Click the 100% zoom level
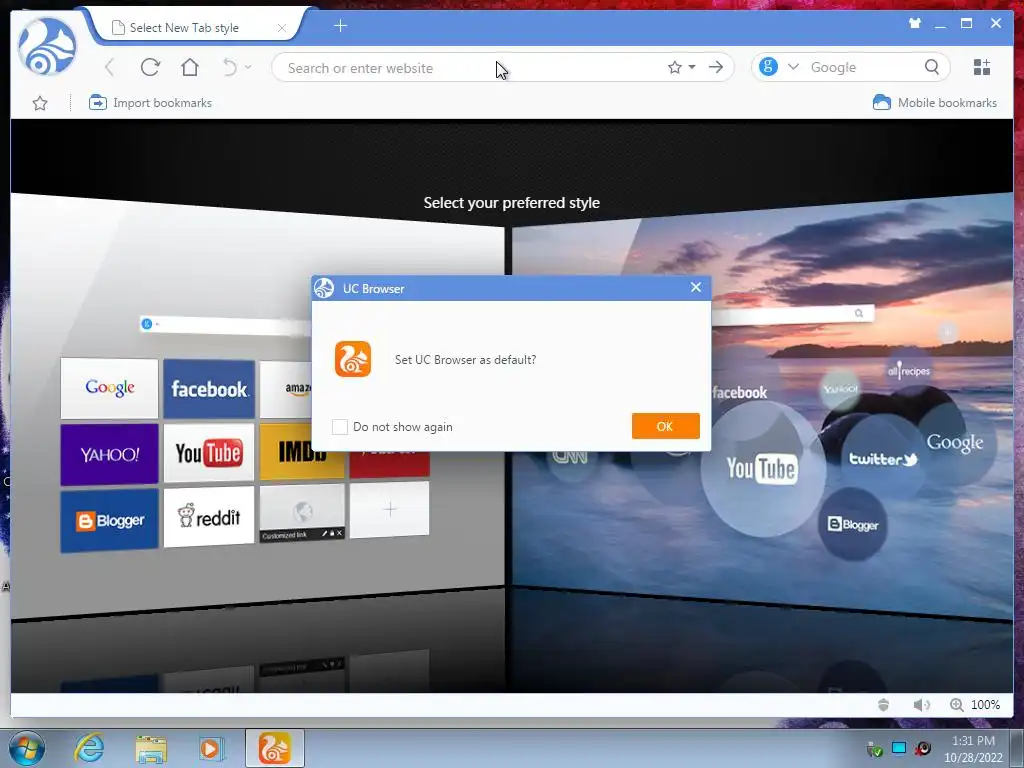Viewport: 1024px width, 768px height. (x=985, y=705)
